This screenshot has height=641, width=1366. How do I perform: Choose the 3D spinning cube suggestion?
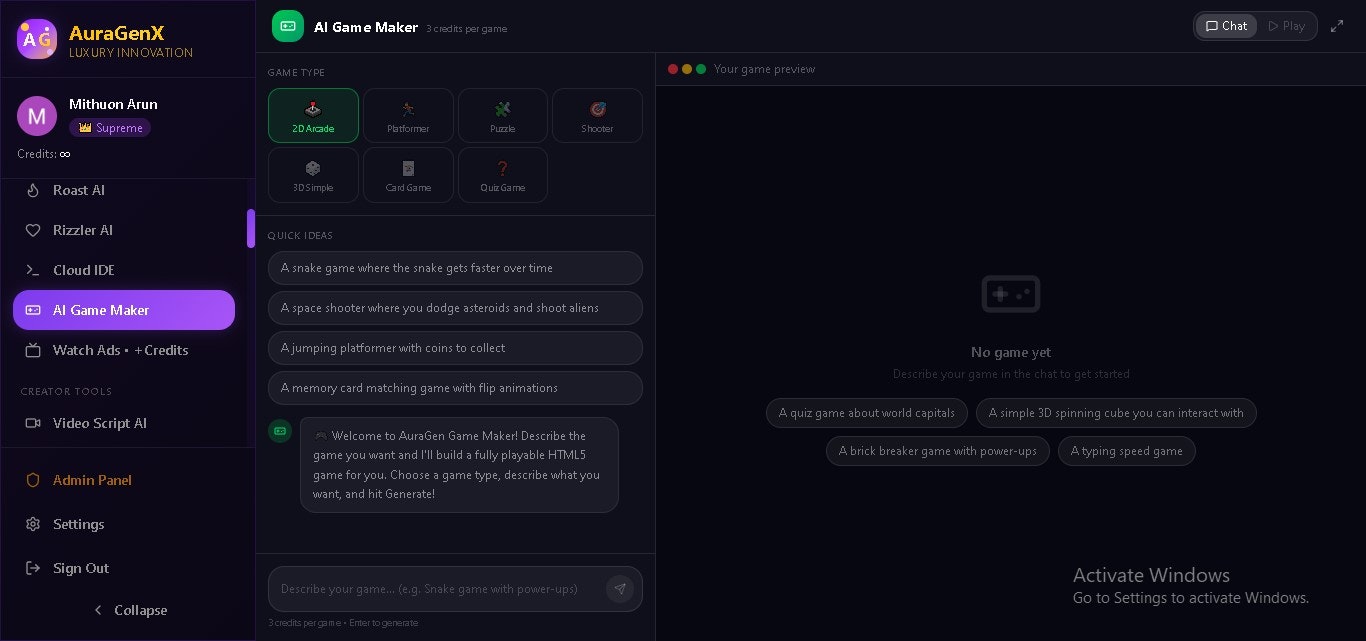(x=1116, y=413)
